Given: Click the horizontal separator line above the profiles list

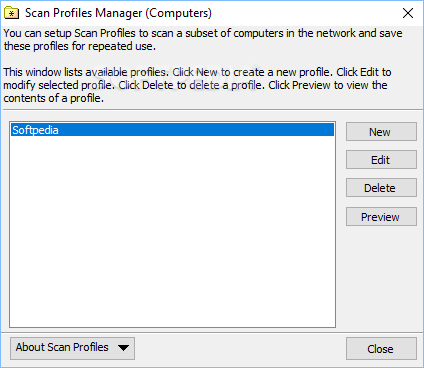Looking at the screenshot, I should (212, 109).
